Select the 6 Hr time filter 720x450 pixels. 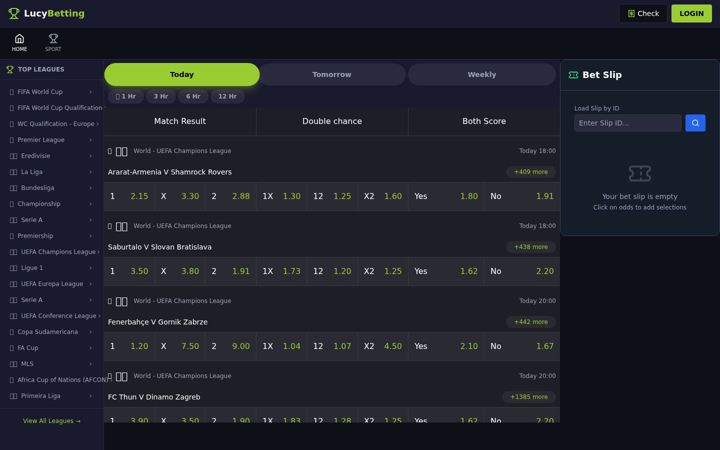[x=193, y=96]
